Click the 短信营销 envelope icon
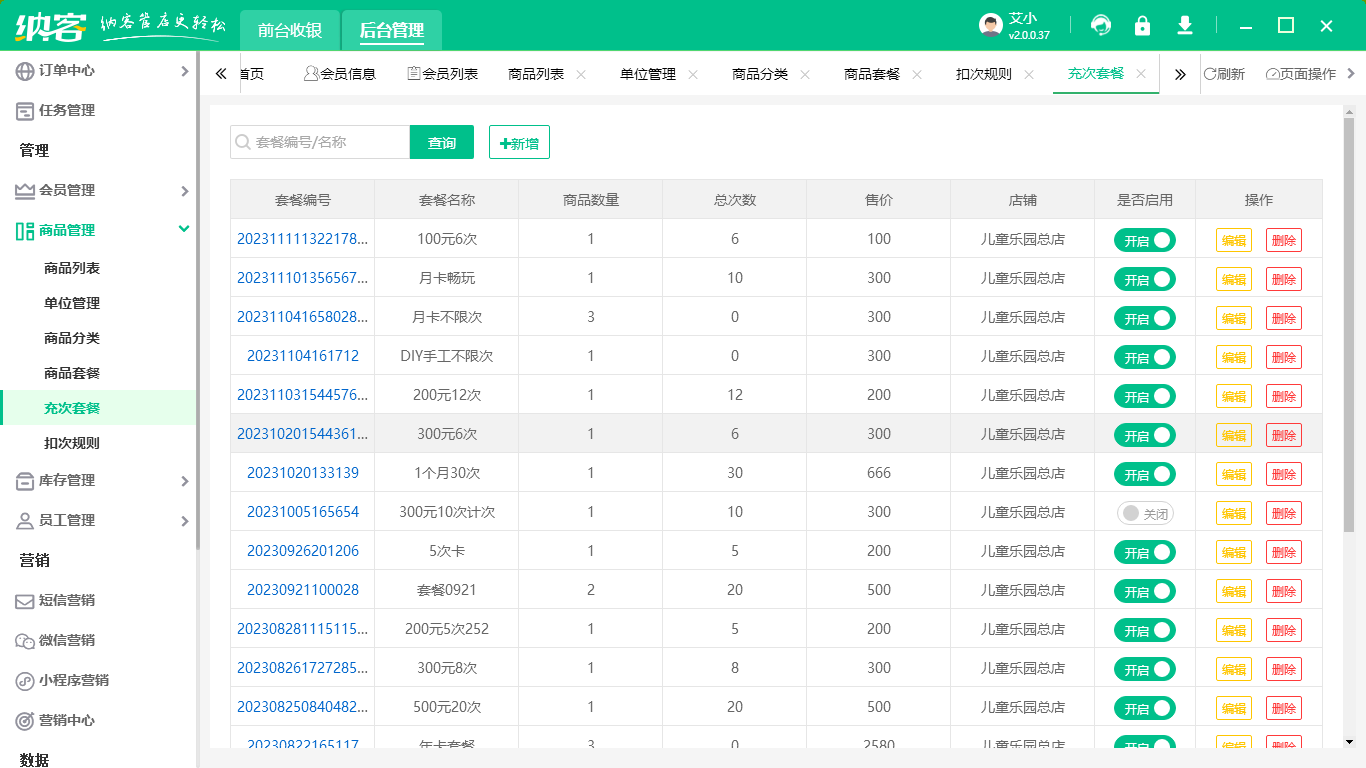The width and height of the screenshot is (1366, 768). click(24, 600)
